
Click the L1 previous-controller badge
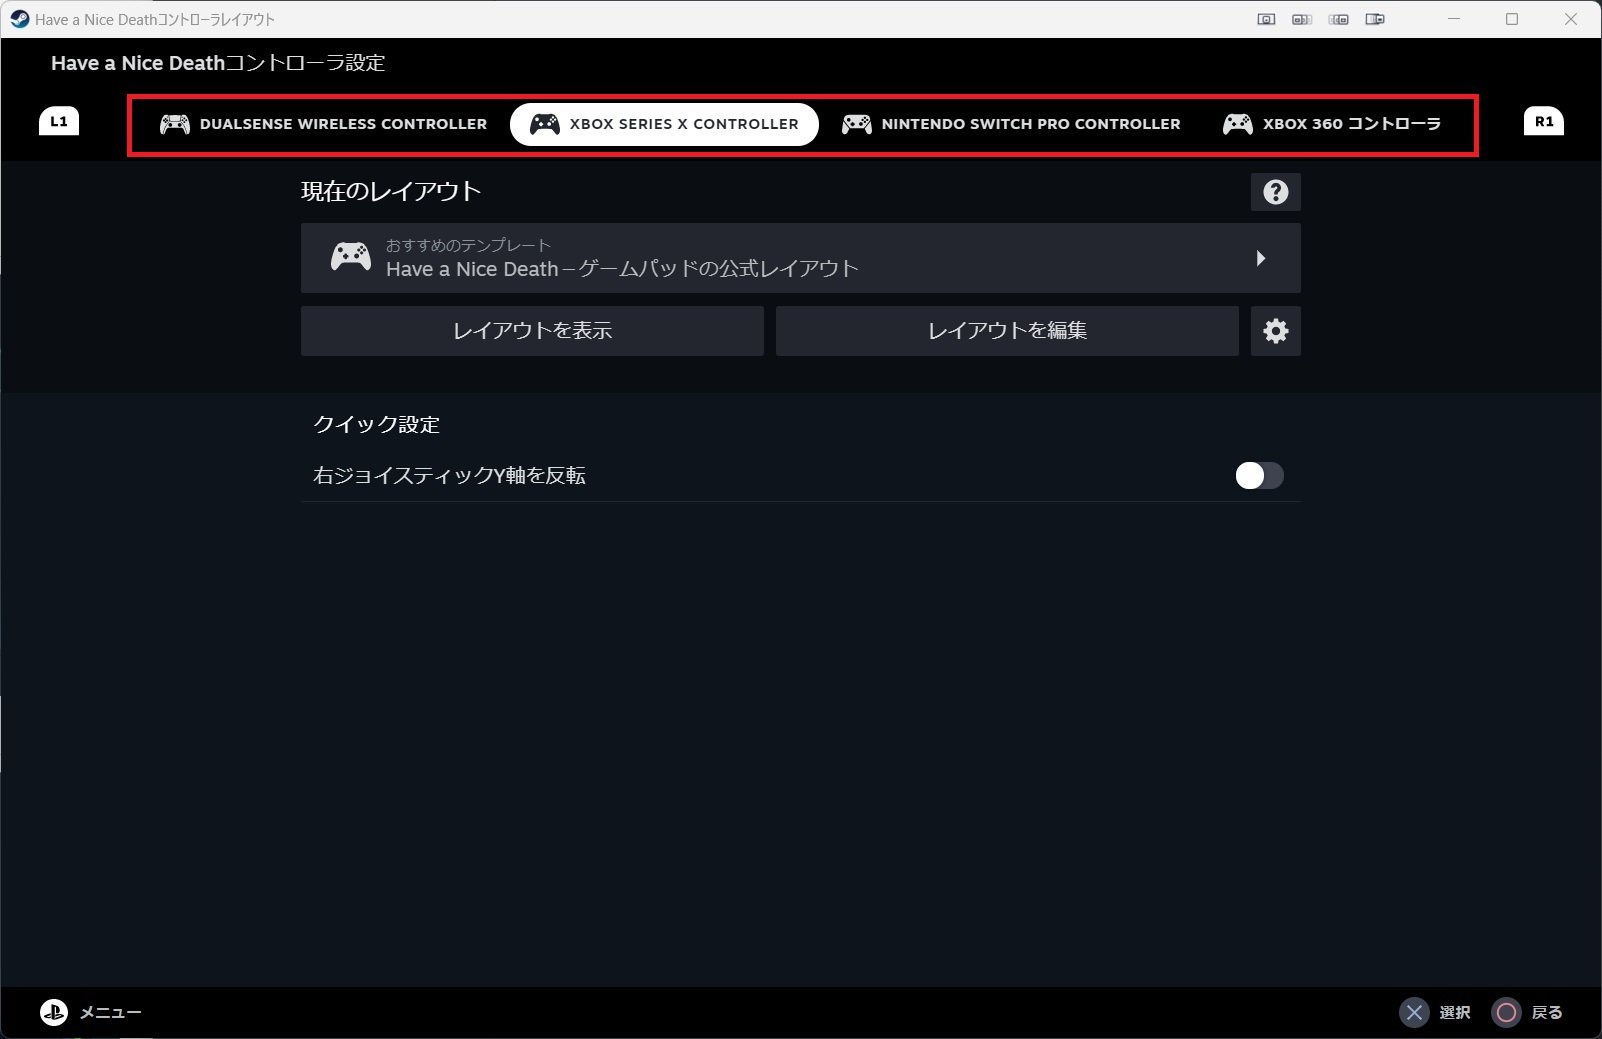(59, 121)
